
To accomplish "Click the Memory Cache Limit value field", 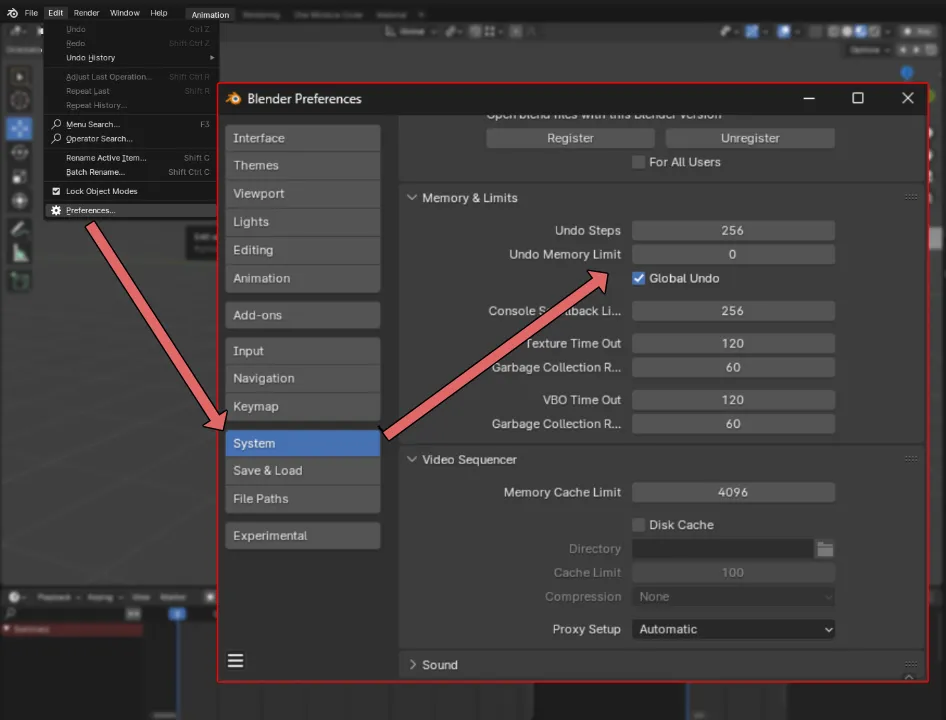I will 733,492.
